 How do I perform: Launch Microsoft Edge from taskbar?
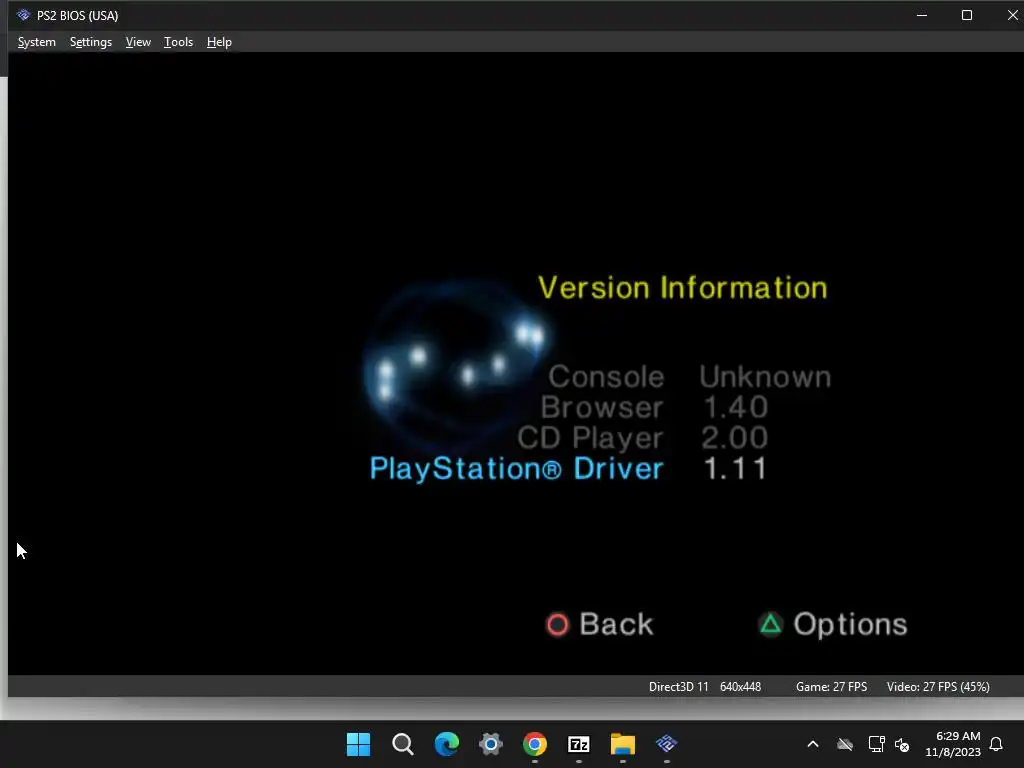point(447,744)
